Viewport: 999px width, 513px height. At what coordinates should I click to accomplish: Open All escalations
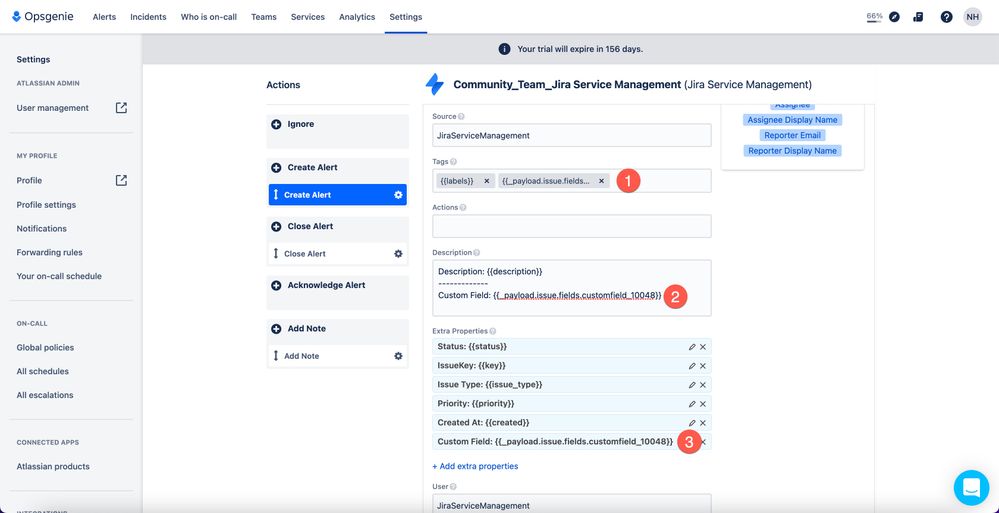[x=45, y=395]
